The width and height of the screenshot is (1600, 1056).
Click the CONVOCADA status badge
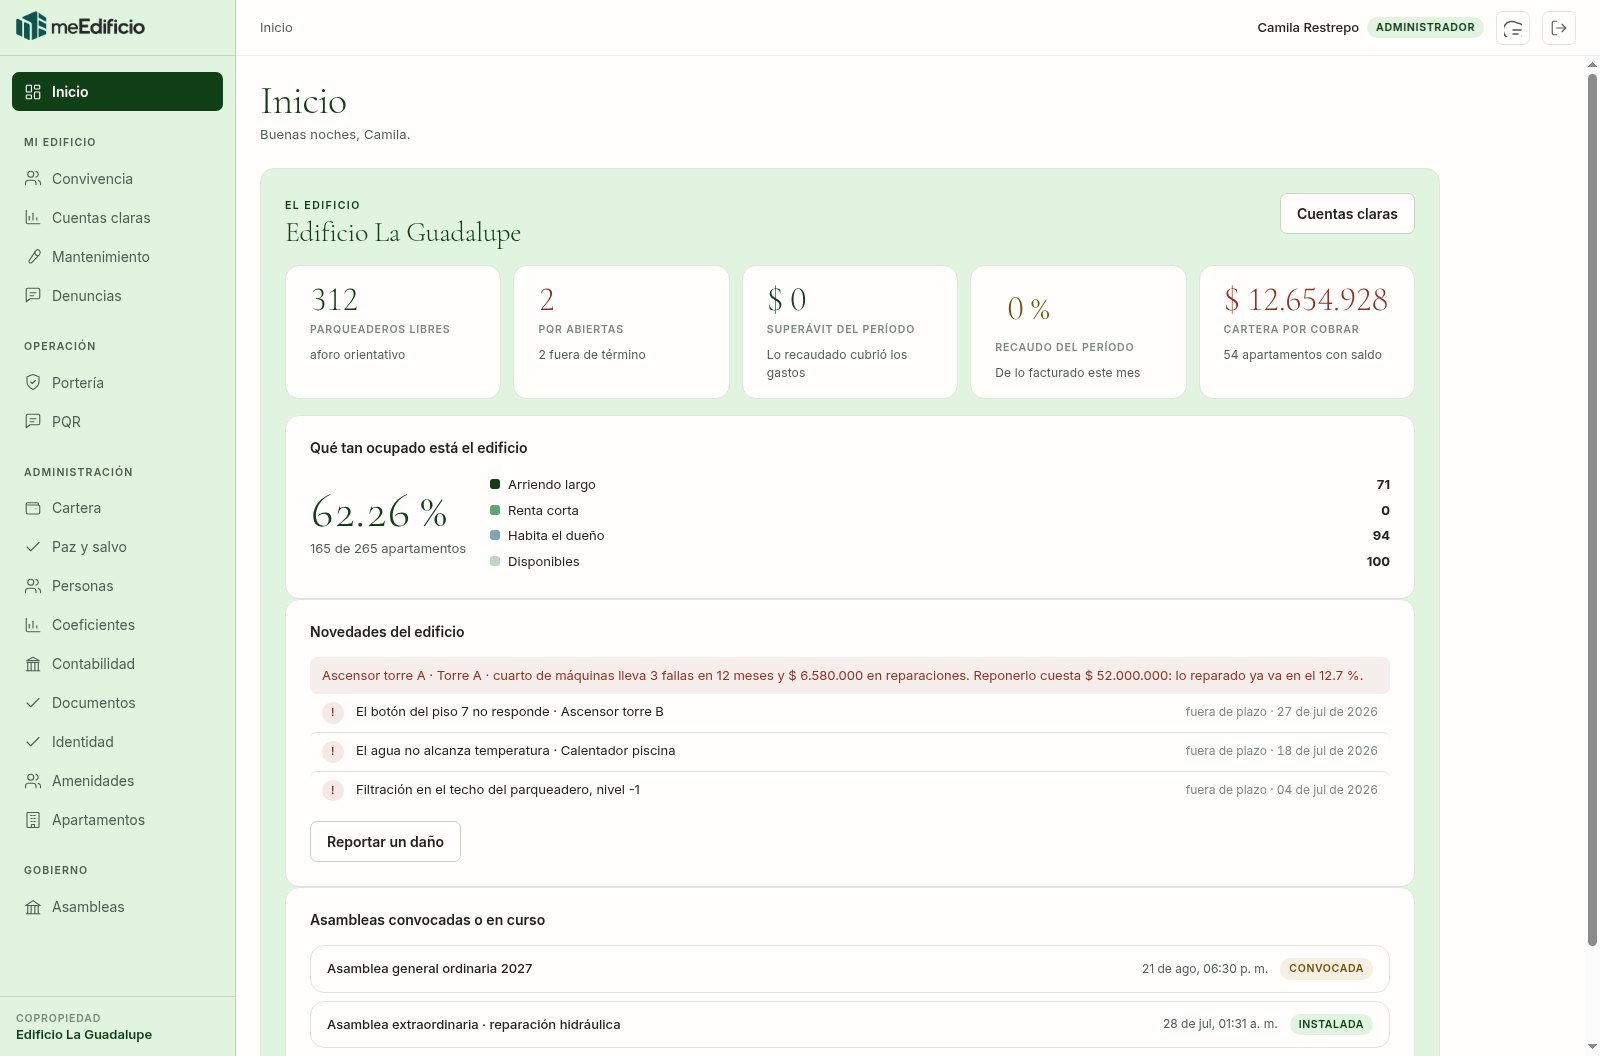tap(1326, 969)
